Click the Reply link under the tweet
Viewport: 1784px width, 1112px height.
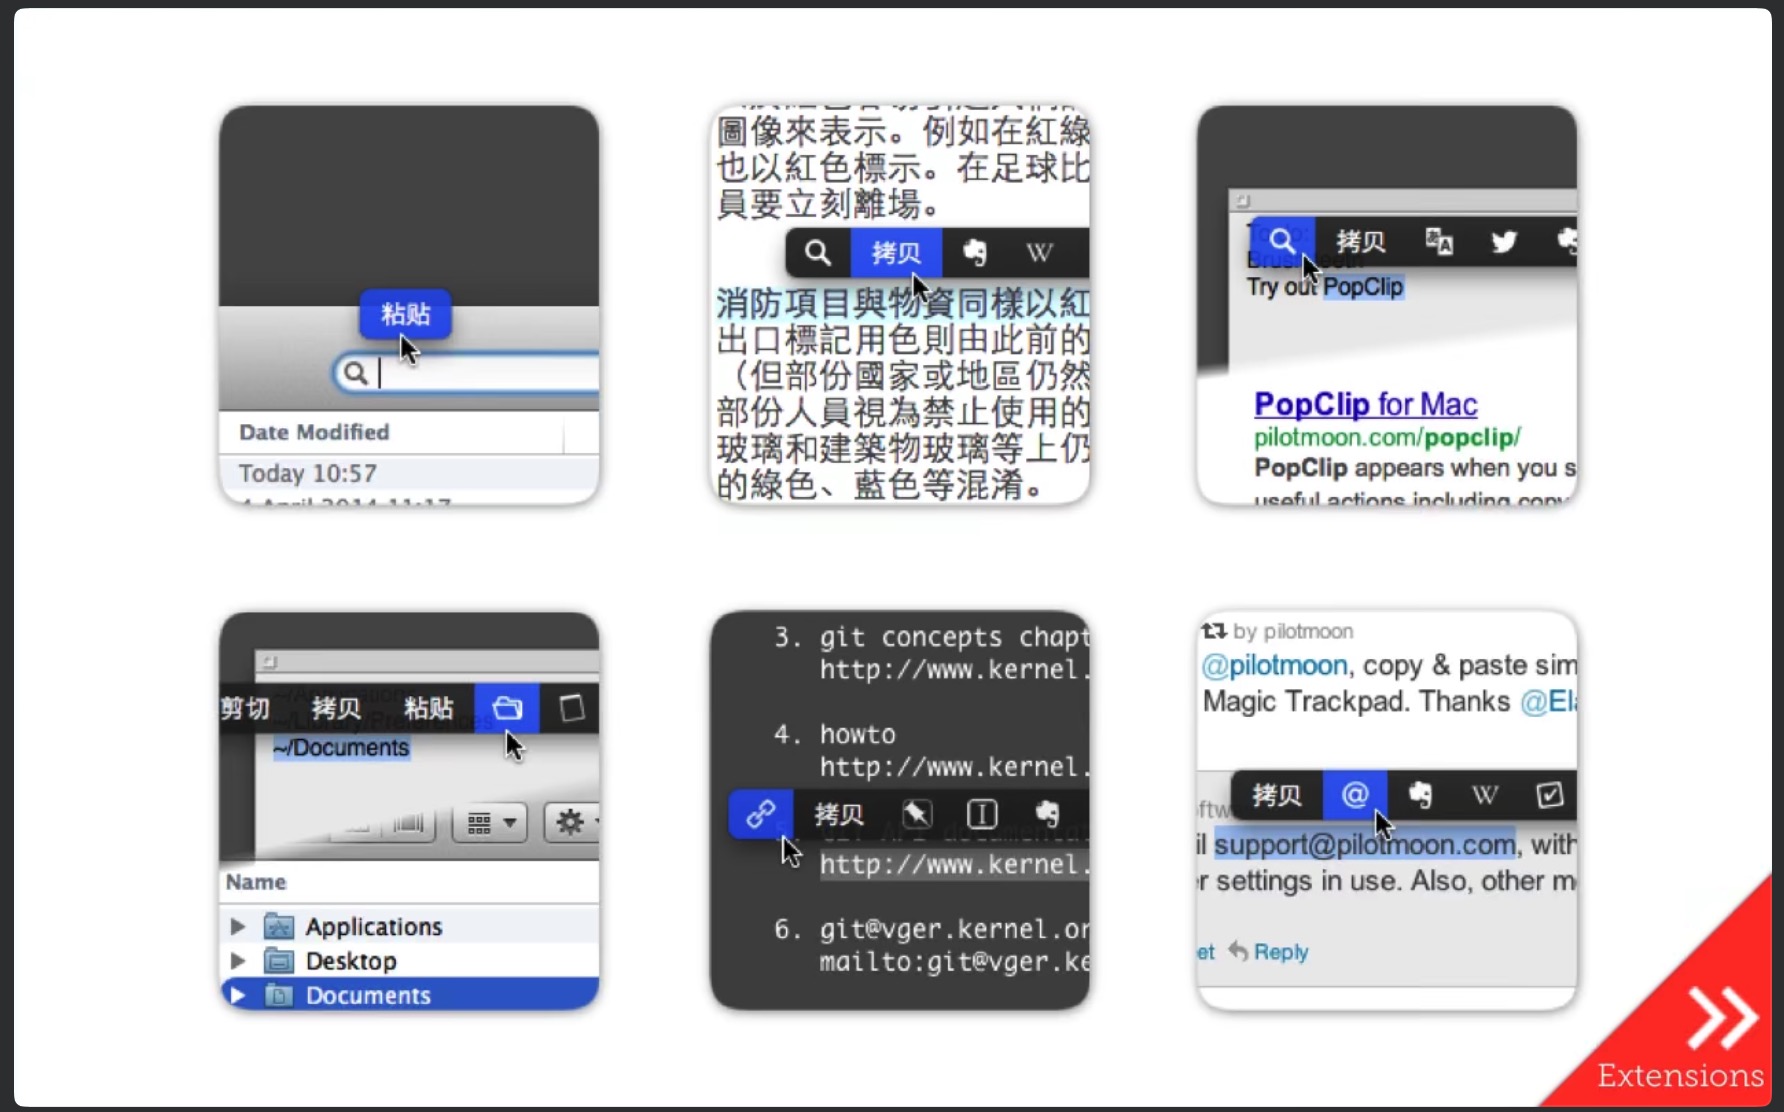pos(1268,951)
